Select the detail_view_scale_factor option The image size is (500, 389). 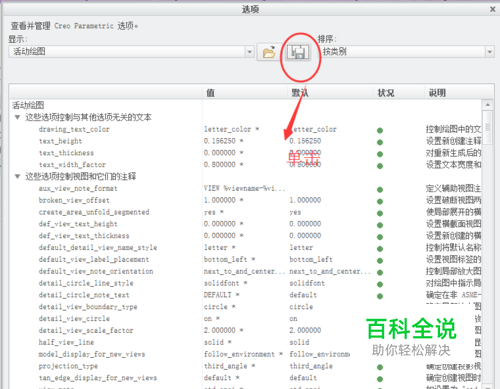tap(86, 330)
